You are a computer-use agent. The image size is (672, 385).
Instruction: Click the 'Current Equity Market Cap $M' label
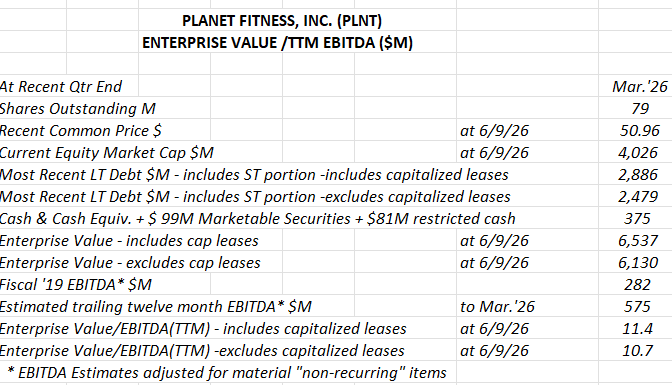107,153
